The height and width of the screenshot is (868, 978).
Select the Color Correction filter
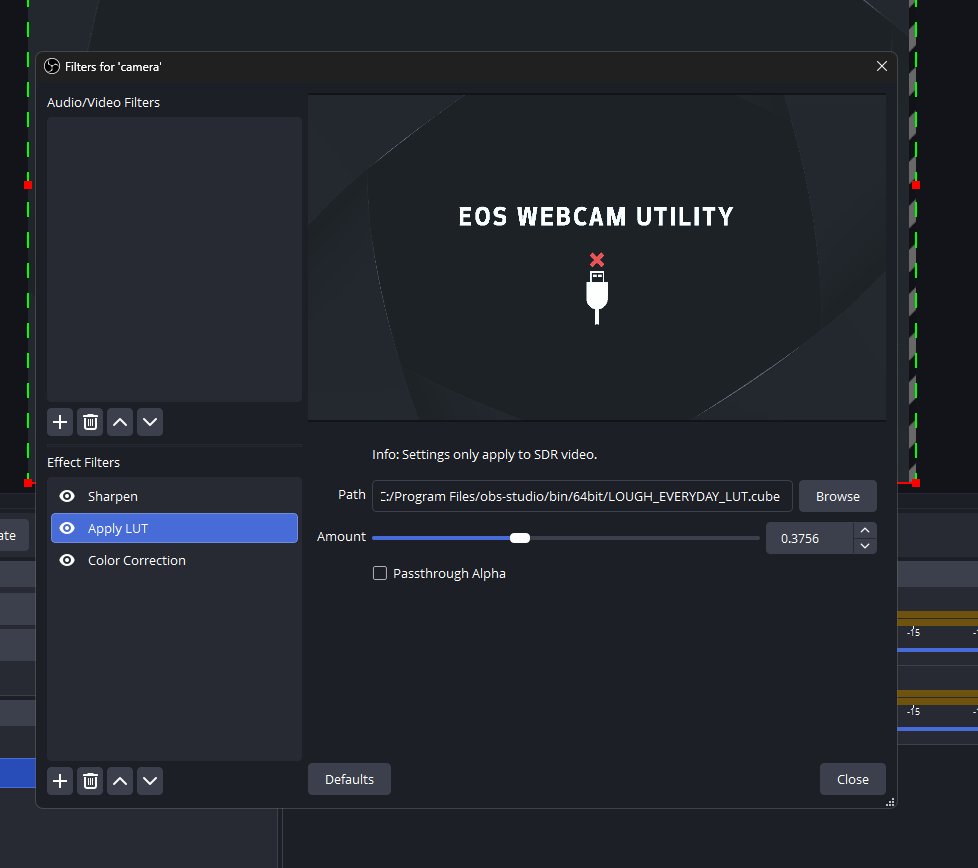pyautogui.click(x=174, y=560)
